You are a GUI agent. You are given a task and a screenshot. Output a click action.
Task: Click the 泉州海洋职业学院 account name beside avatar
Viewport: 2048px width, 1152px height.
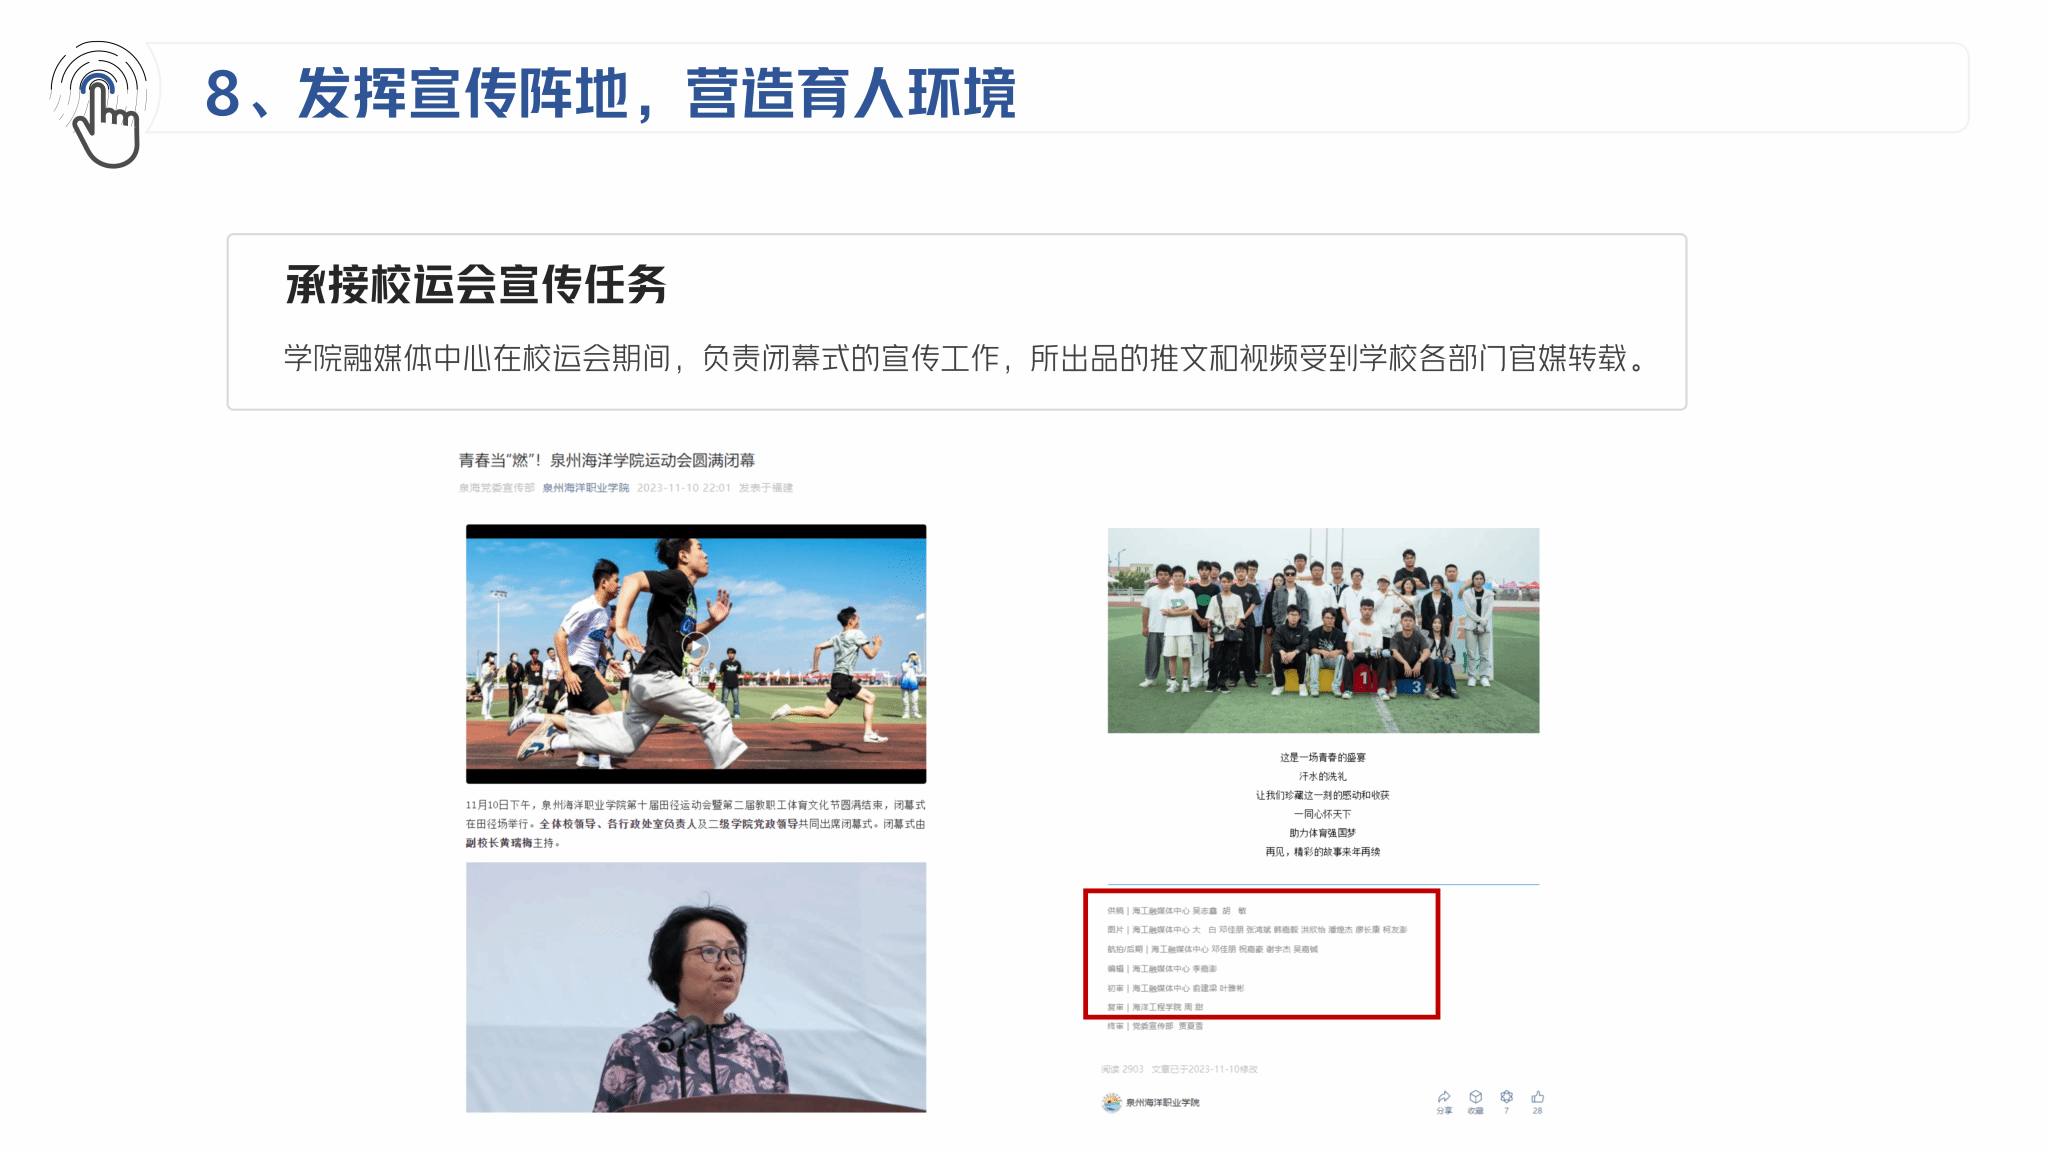click(1163, 1103)
